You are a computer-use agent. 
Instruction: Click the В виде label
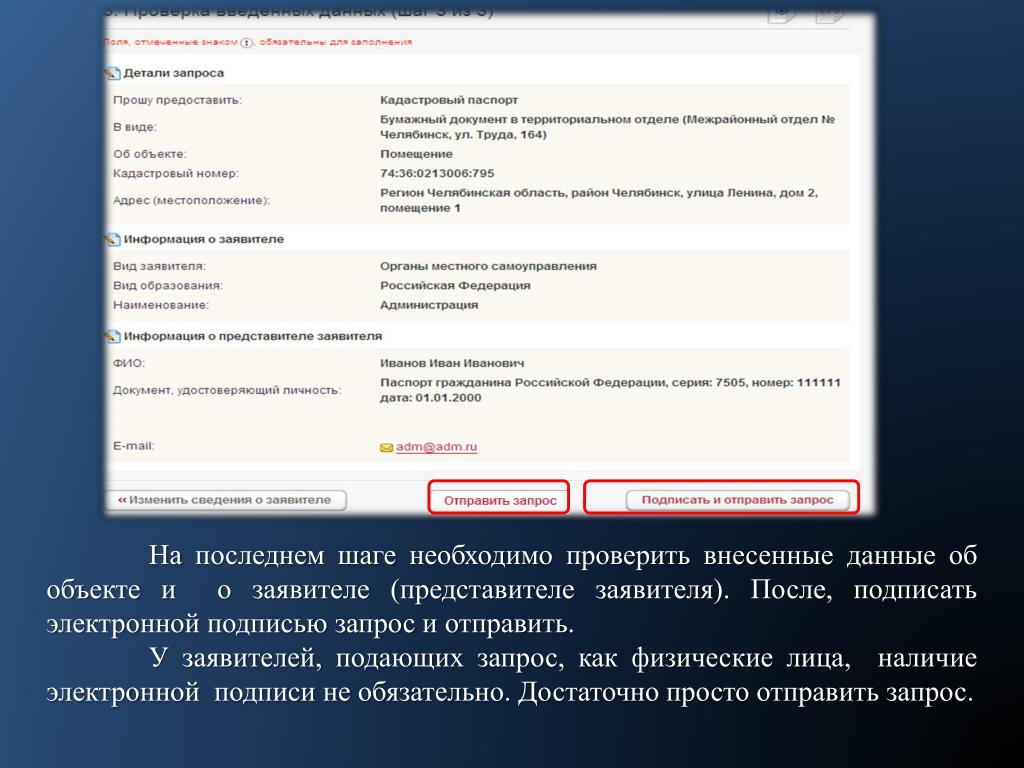[x=135, y=127]
